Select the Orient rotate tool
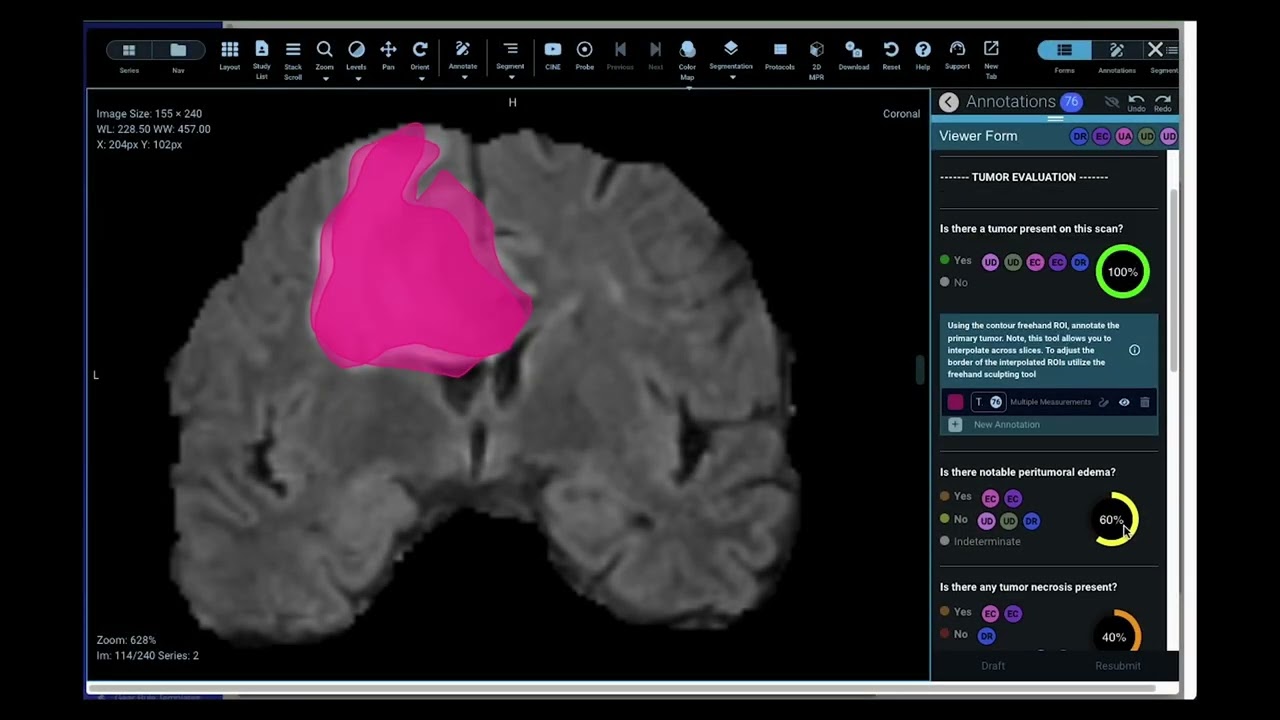 pos(420,49)
